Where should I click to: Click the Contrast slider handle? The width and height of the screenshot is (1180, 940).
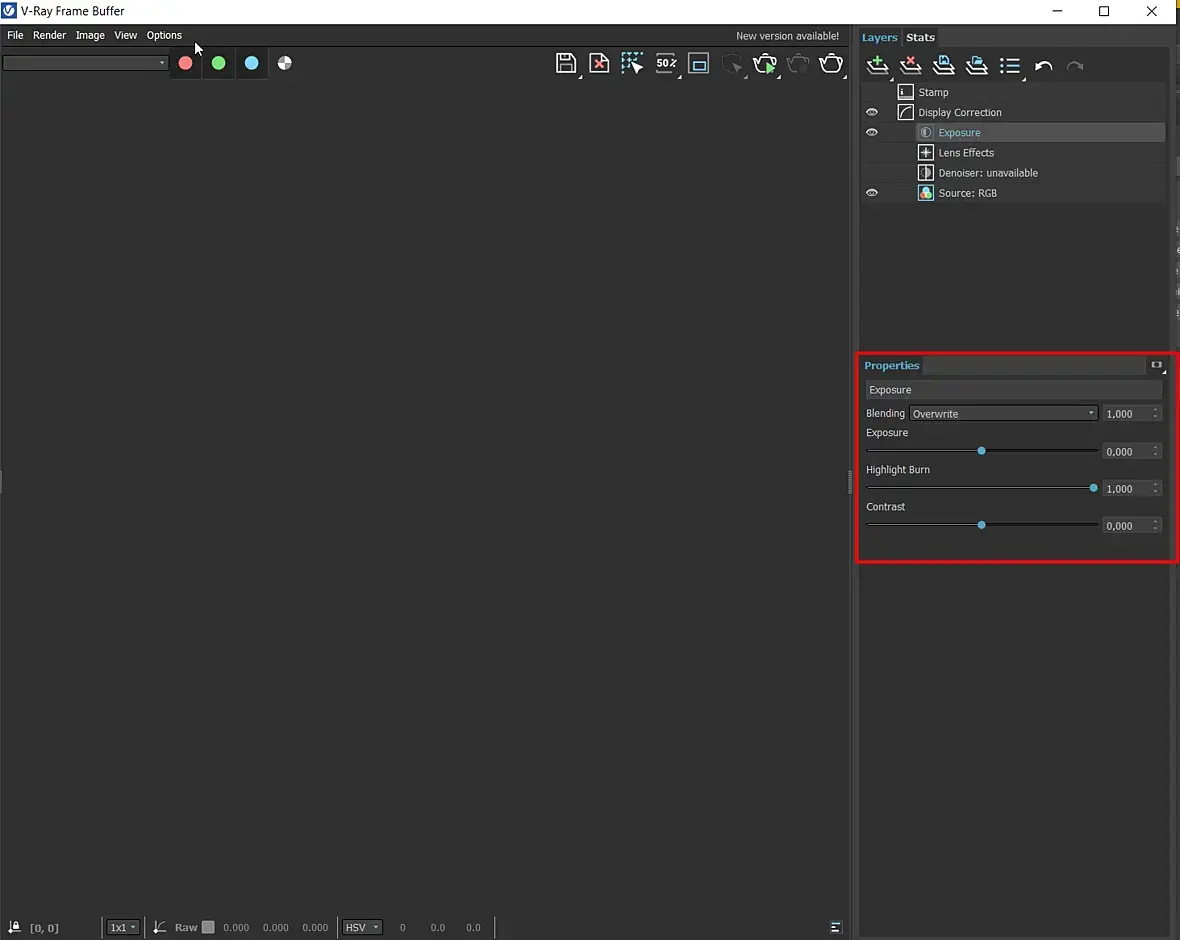pos(981,525)
